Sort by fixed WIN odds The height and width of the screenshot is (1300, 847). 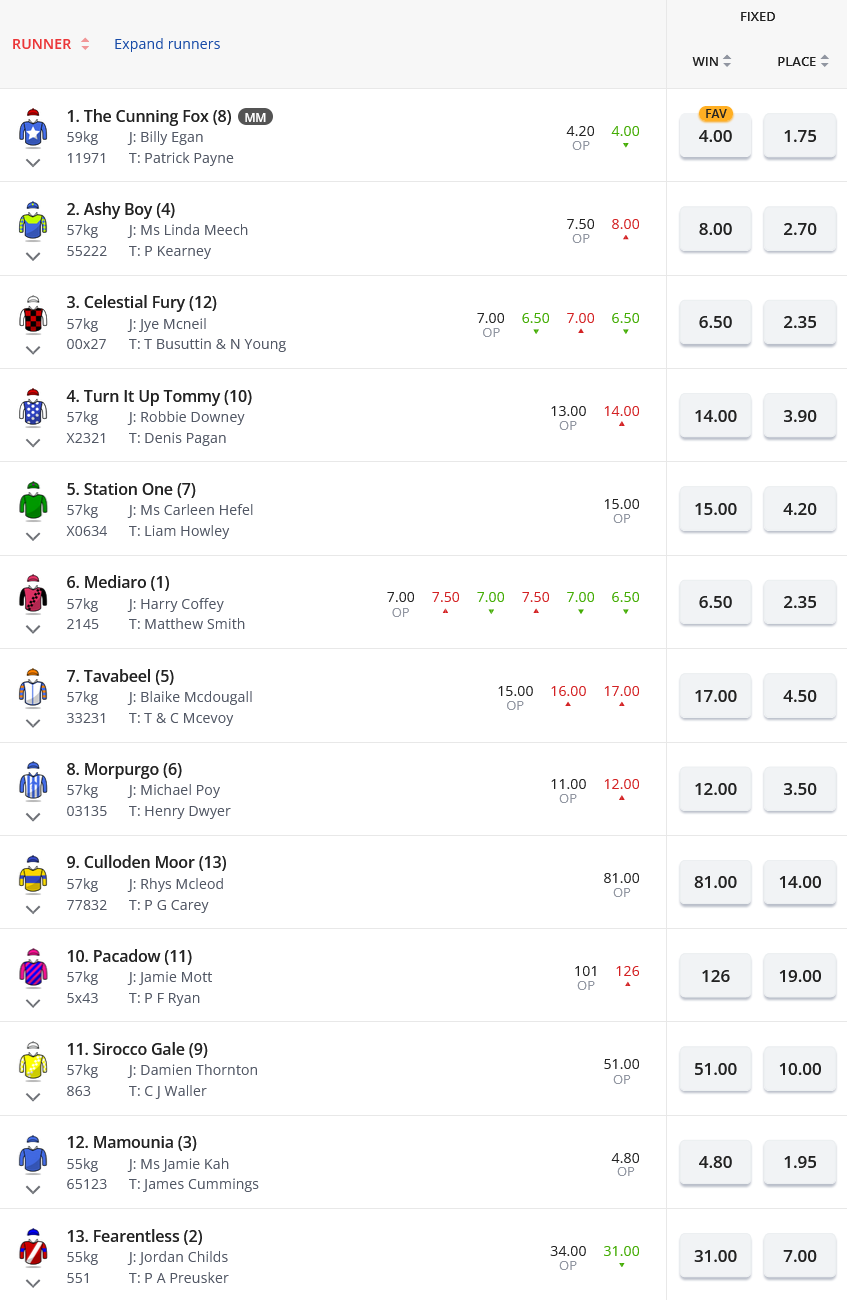711,61
